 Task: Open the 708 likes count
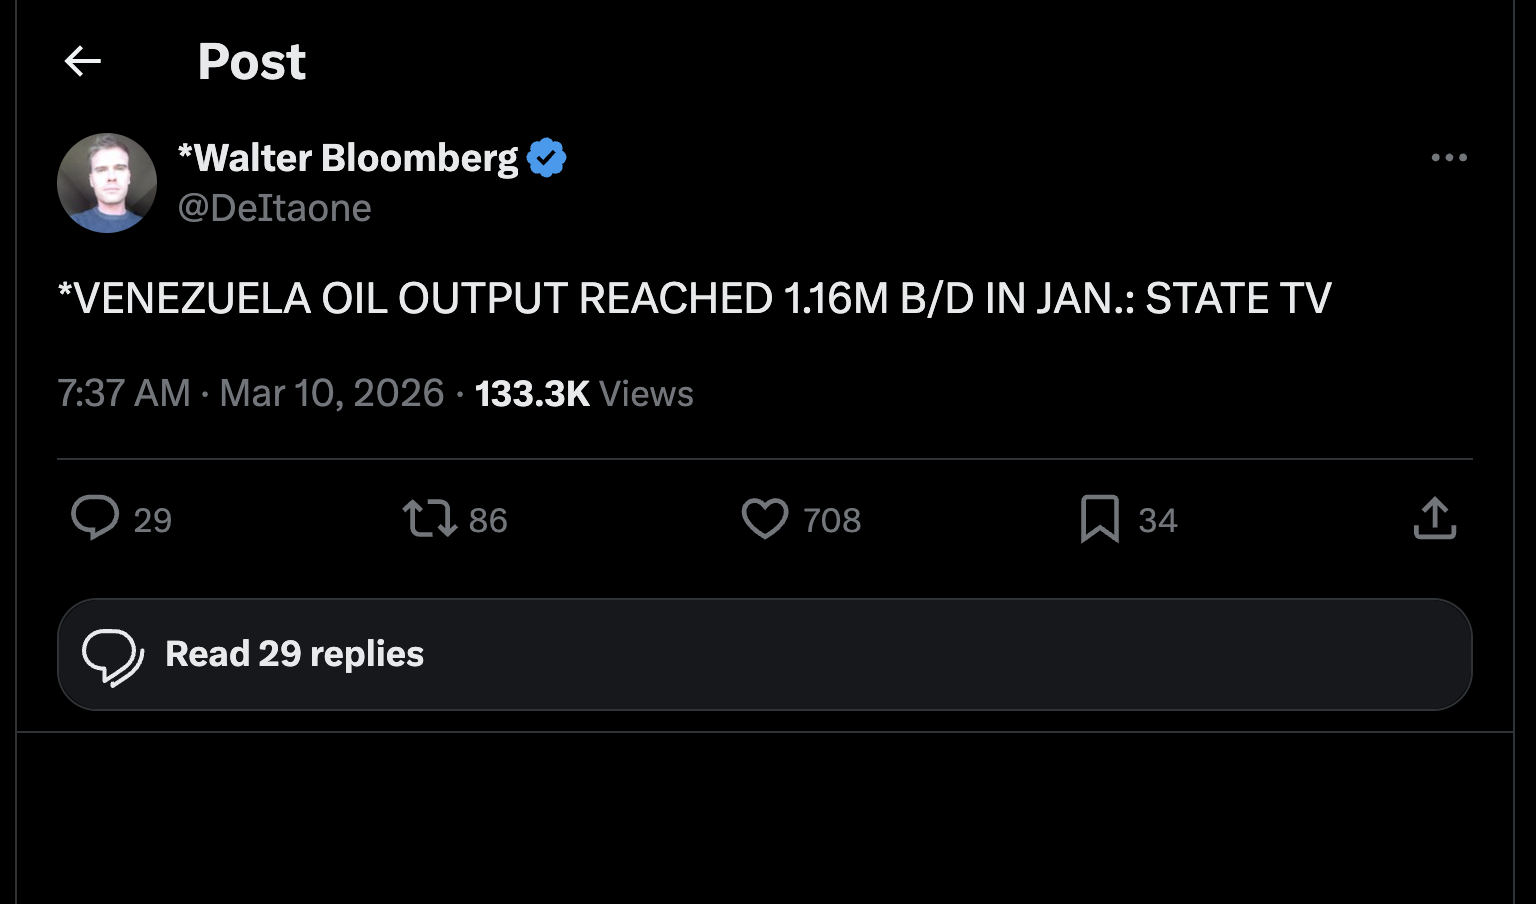coord(832,521)
